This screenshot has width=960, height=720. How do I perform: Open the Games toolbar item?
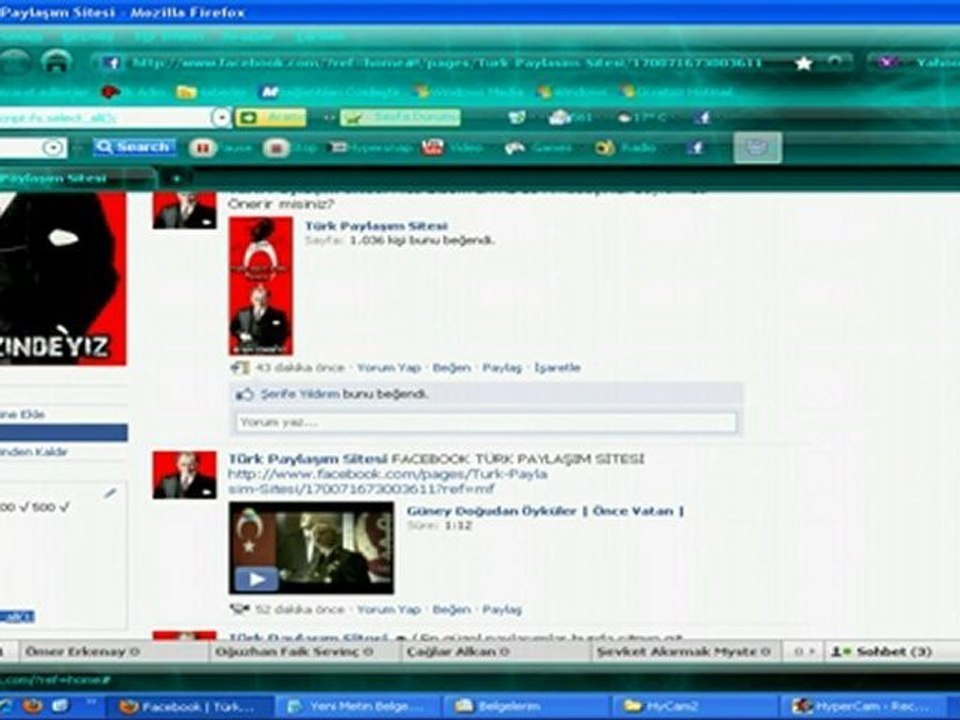538,148
